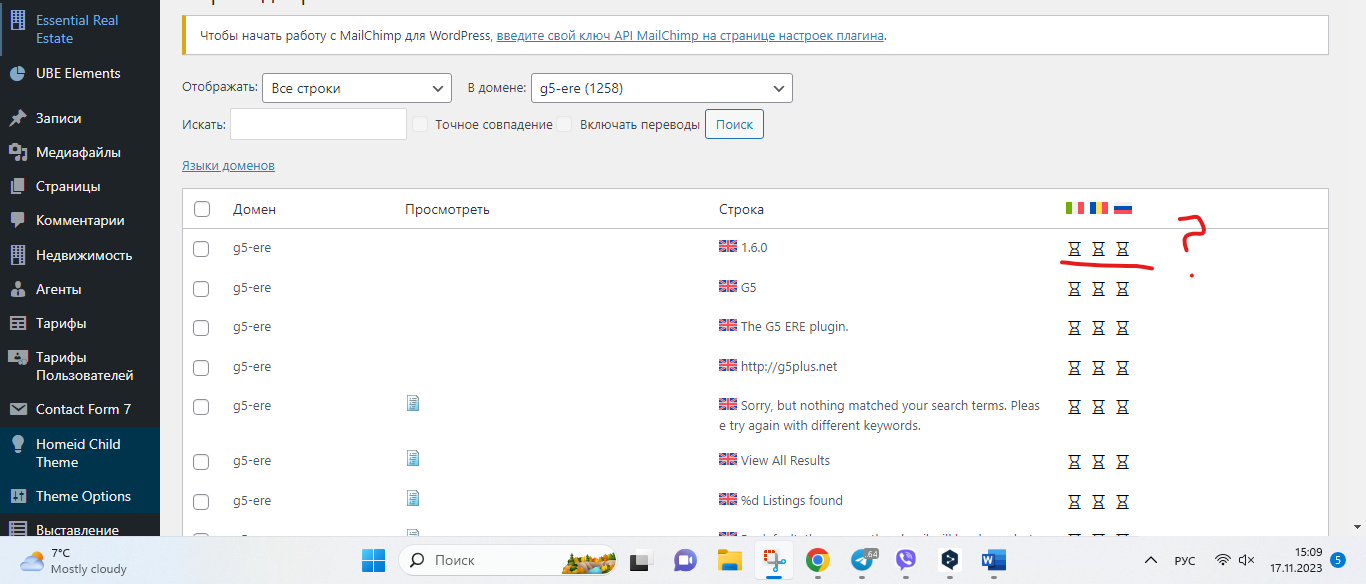This screenshot has width=1366, height=584.
Task: Click the Искать text field
Action: tap(318, 124)
